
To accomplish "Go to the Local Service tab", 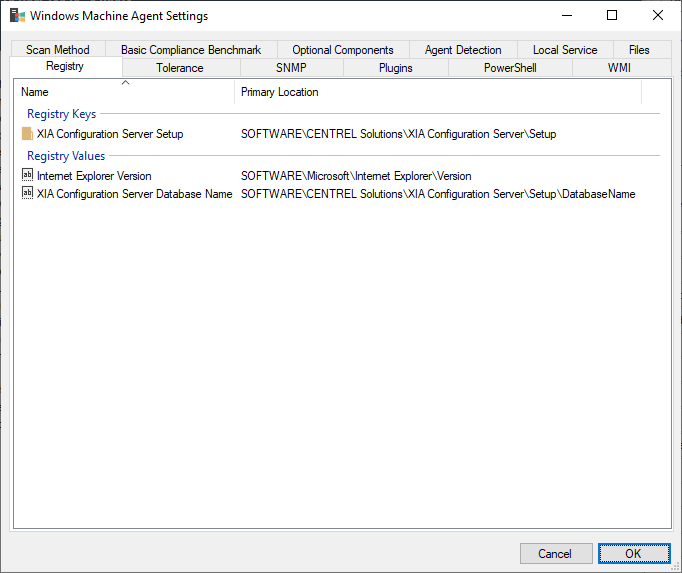I will (565, 50).
